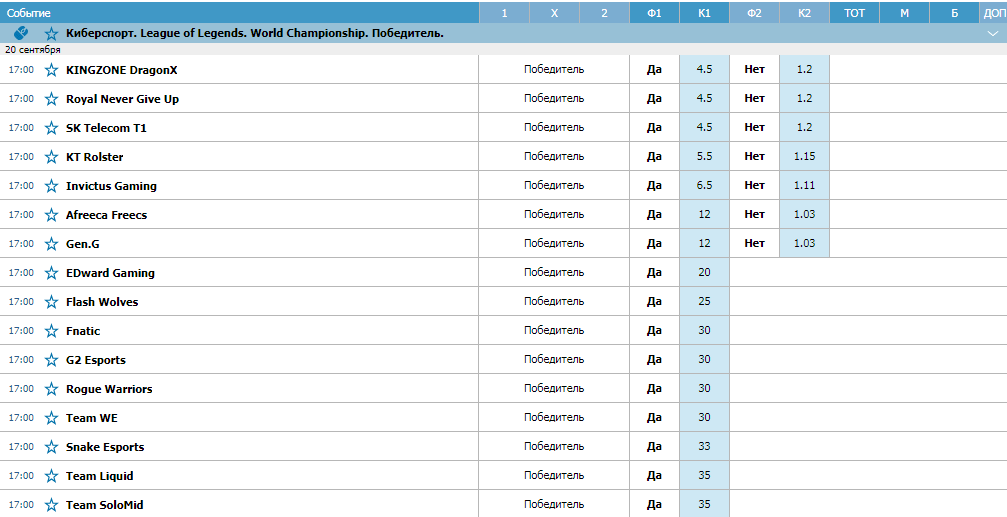Select 30 odds for Rogue Warriors

point(705,388)
